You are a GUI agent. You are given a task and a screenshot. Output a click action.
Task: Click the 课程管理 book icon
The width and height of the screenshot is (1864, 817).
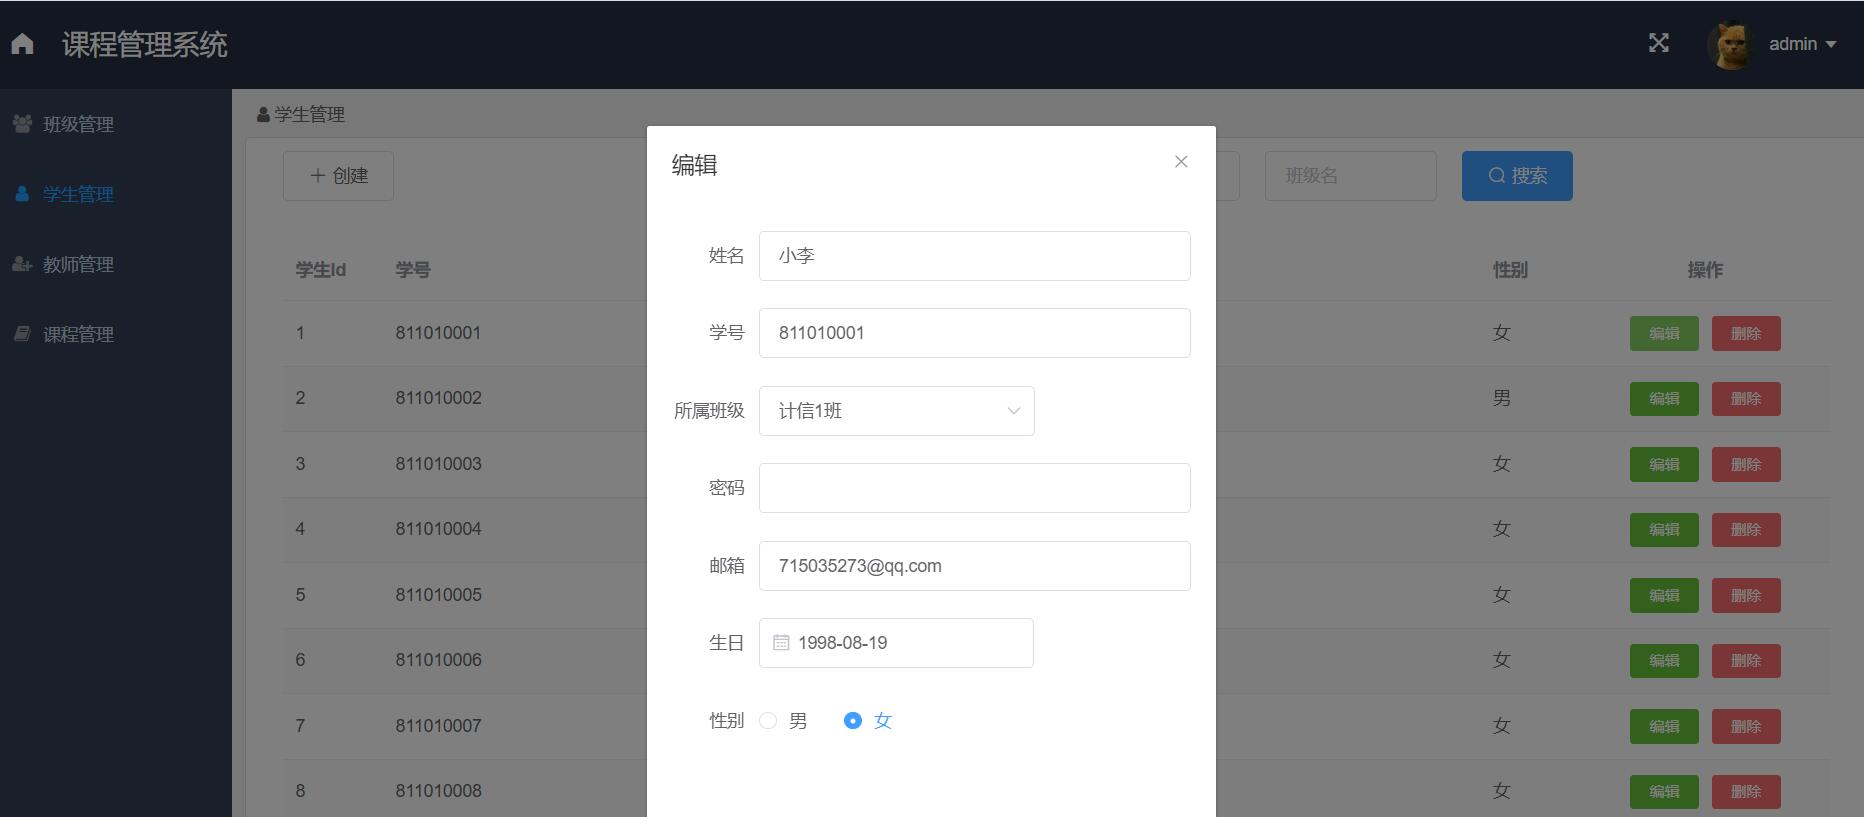pos(22,333)
